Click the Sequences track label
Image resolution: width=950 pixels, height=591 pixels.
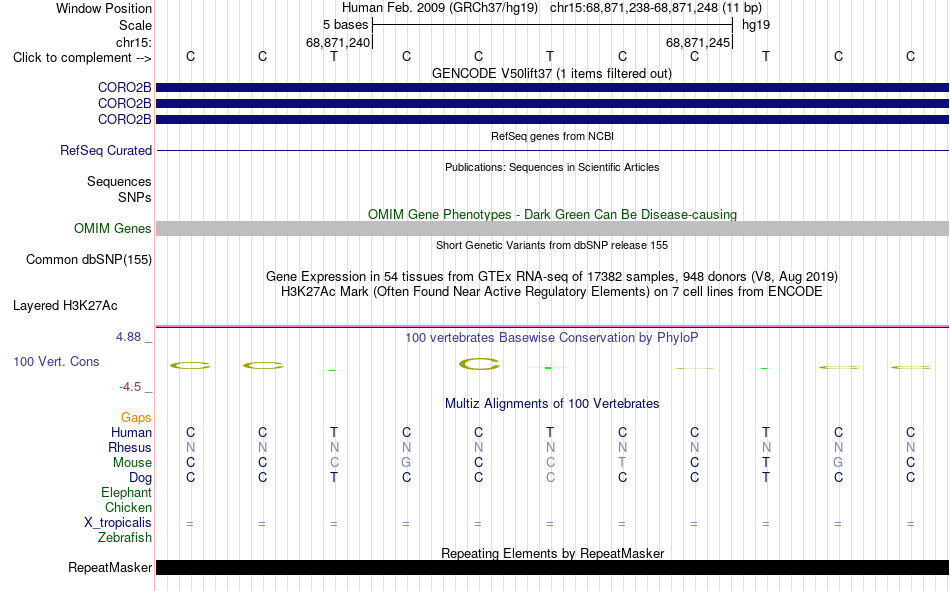pyautogui.click(x=119, y=181)
